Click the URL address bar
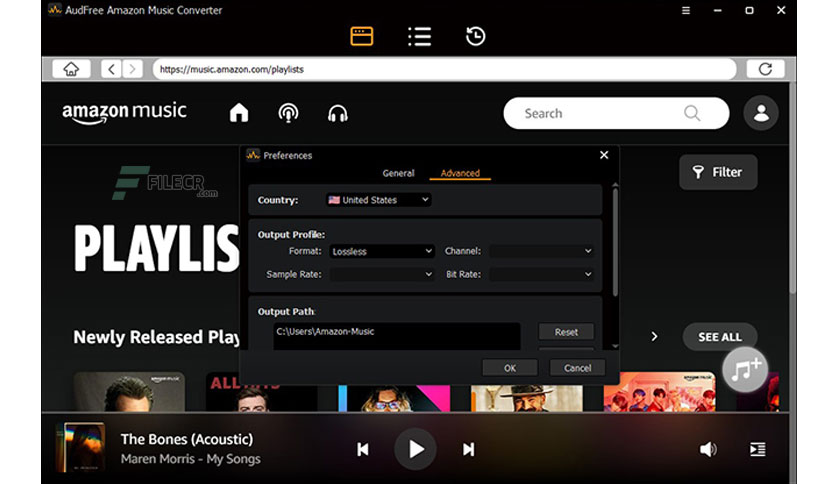 (x=445, y=69)
